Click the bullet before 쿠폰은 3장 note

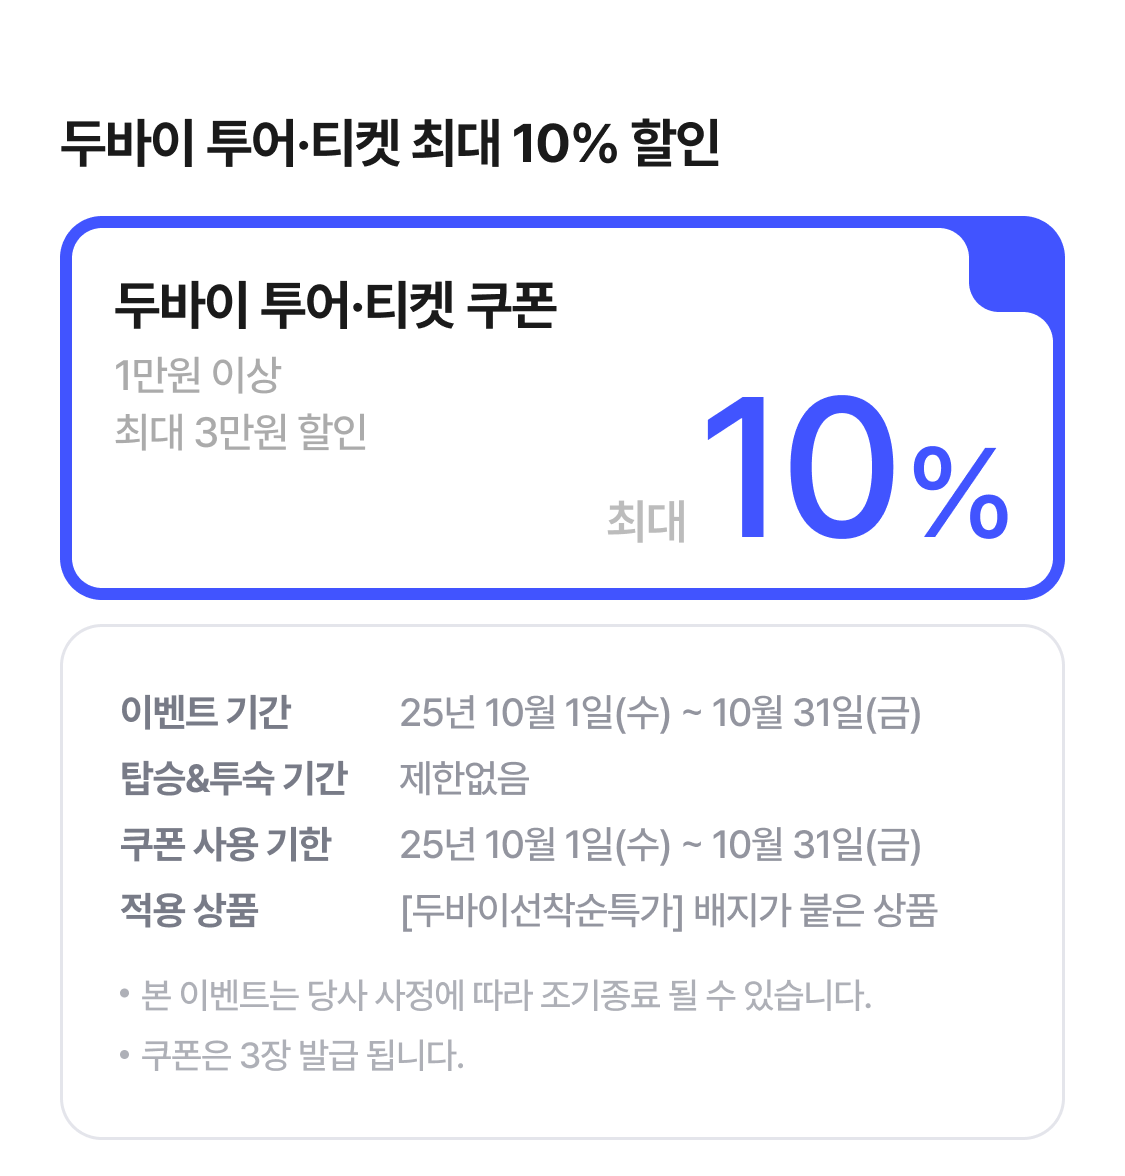point(125,1055)
